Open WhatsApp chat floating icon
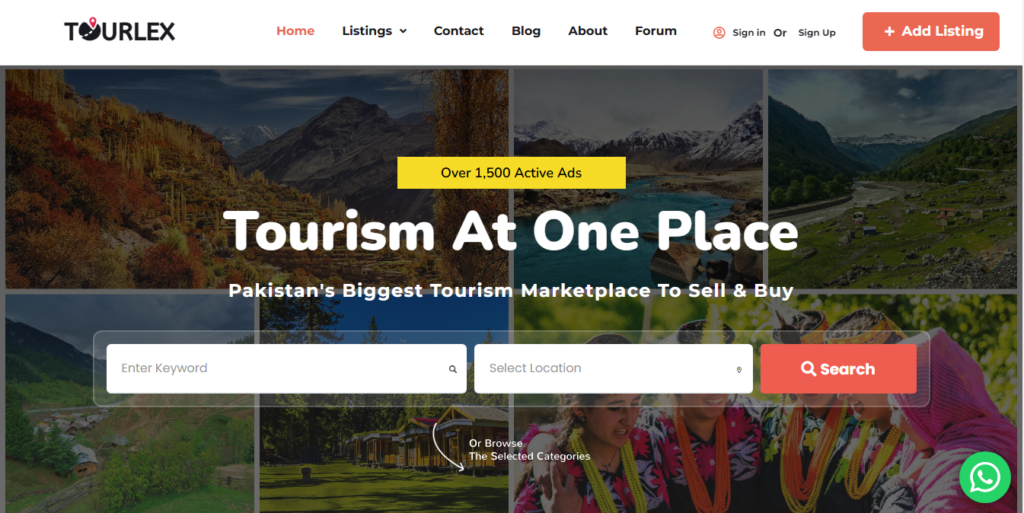This screenshot has width=1024, height=513. (x=985, y=477)
